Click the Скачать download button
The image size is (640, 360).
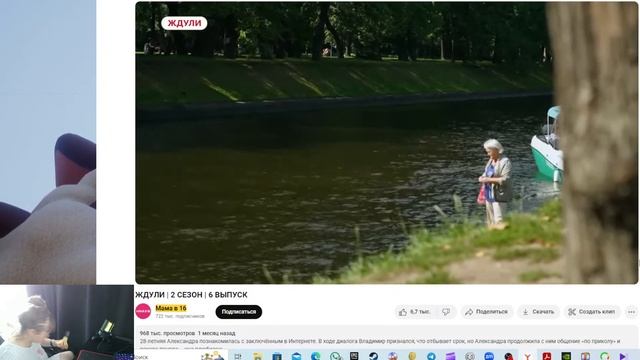point(538,312)
